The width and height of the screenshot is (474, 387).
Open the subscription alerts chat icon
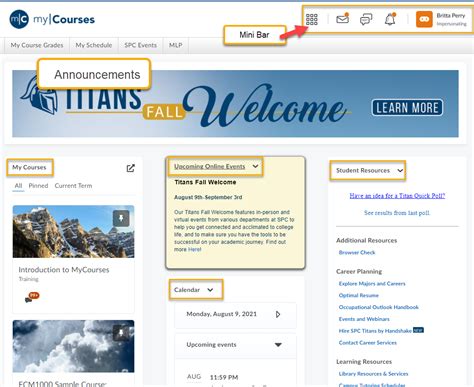[366, 19]
